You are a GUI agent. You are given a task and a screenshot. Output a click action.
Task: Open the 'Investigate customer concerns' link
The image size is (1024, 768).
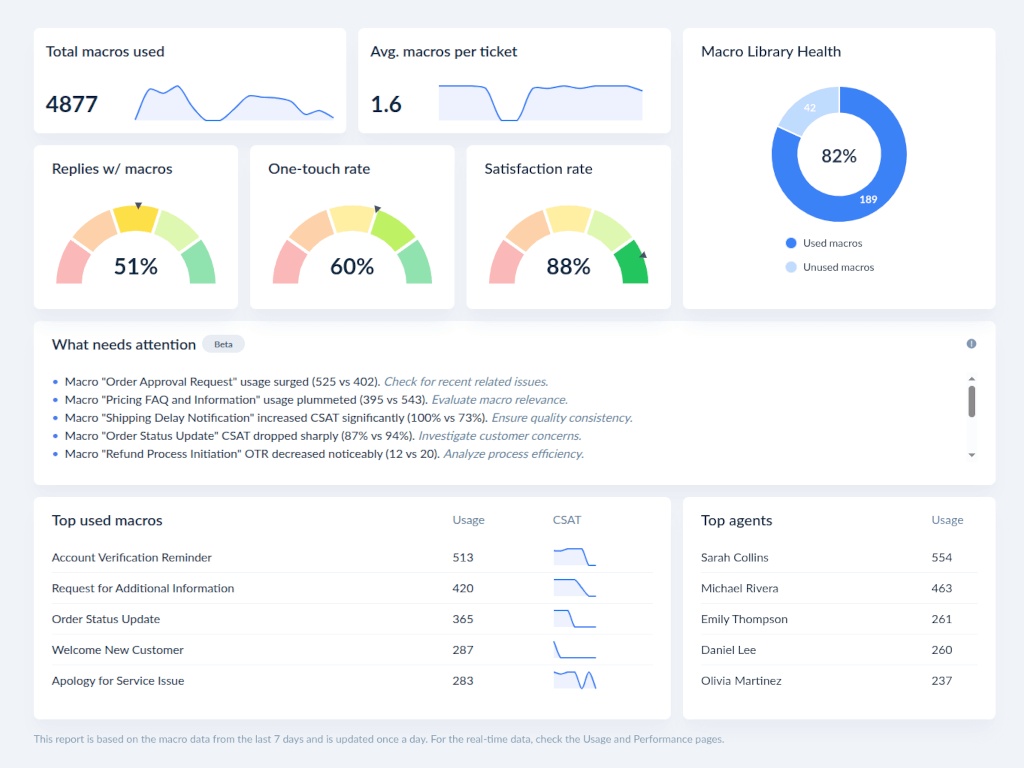[x=499, y=435]
